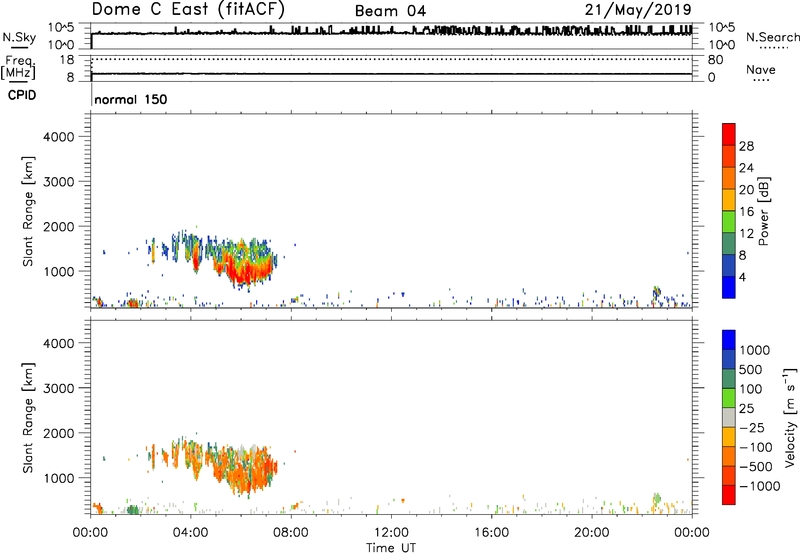Viewport: 800px width, 554px height.
Task: Click 'Slant Range [km]' label of power panel
Action: click(x=28, y=211)
